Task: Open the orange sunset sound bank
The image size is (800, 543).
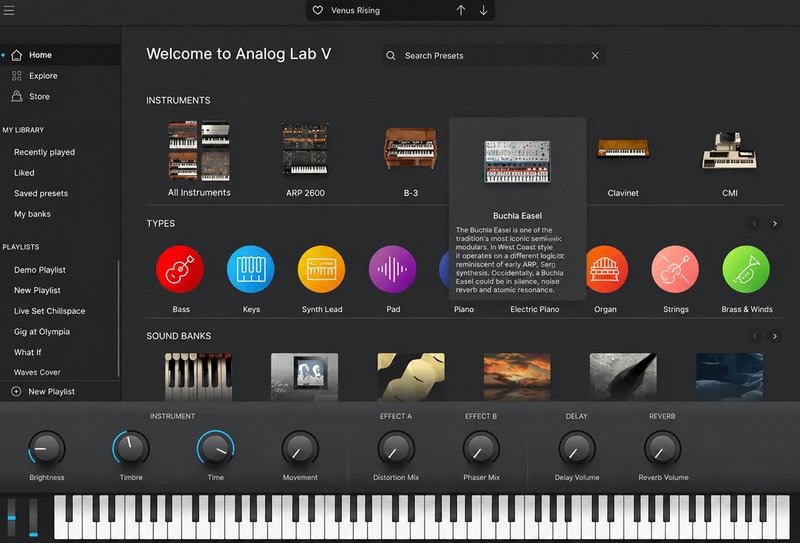Action: pos(517,377)
